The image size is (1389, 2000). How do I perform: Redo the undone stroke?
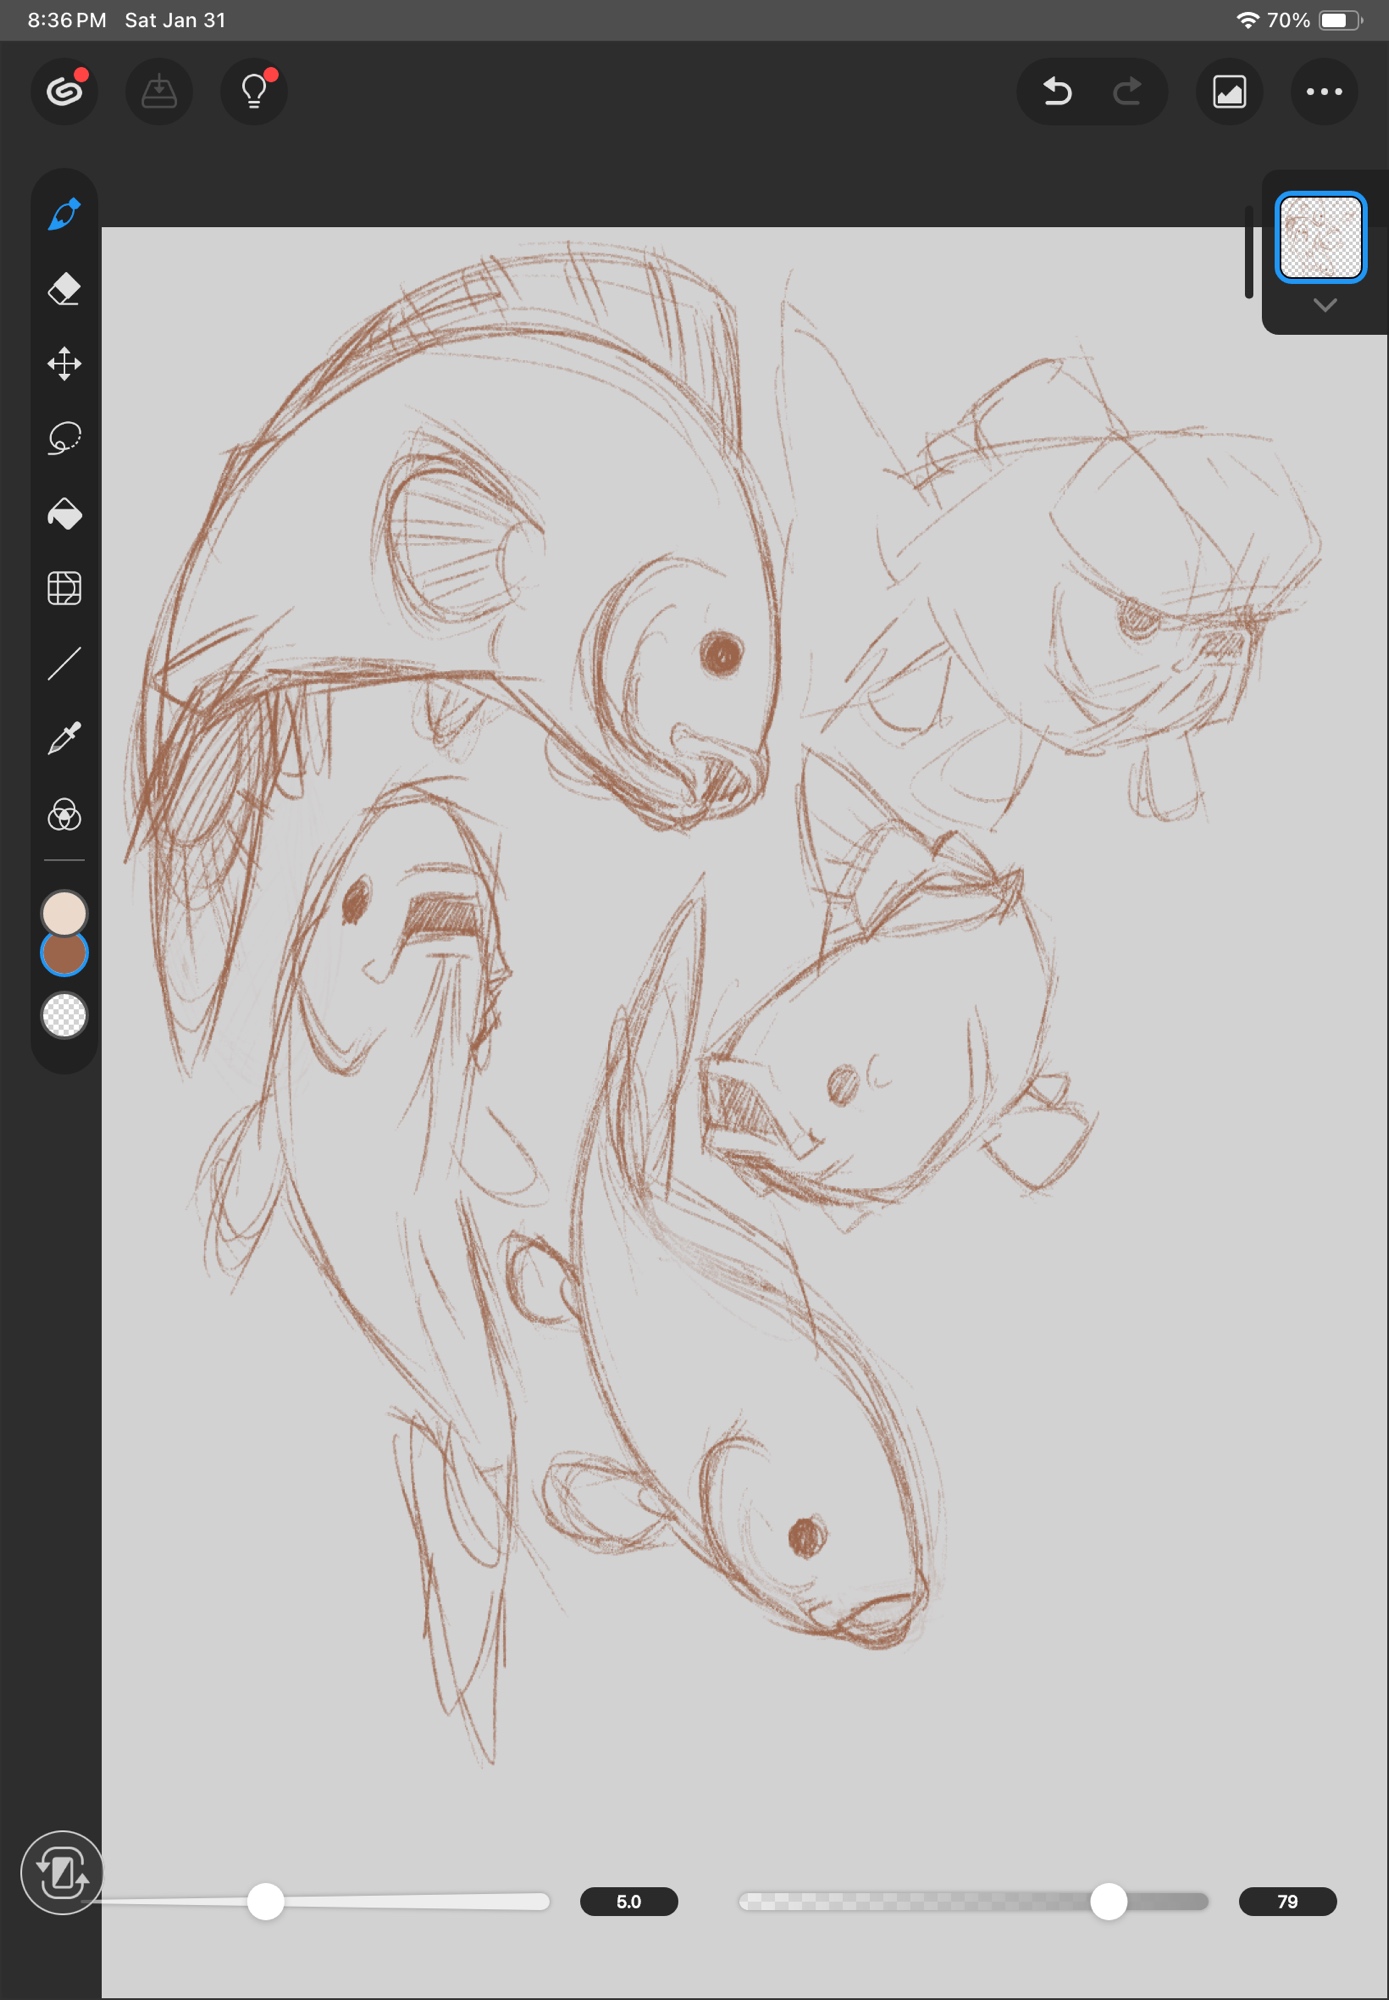pos(1128,92)
